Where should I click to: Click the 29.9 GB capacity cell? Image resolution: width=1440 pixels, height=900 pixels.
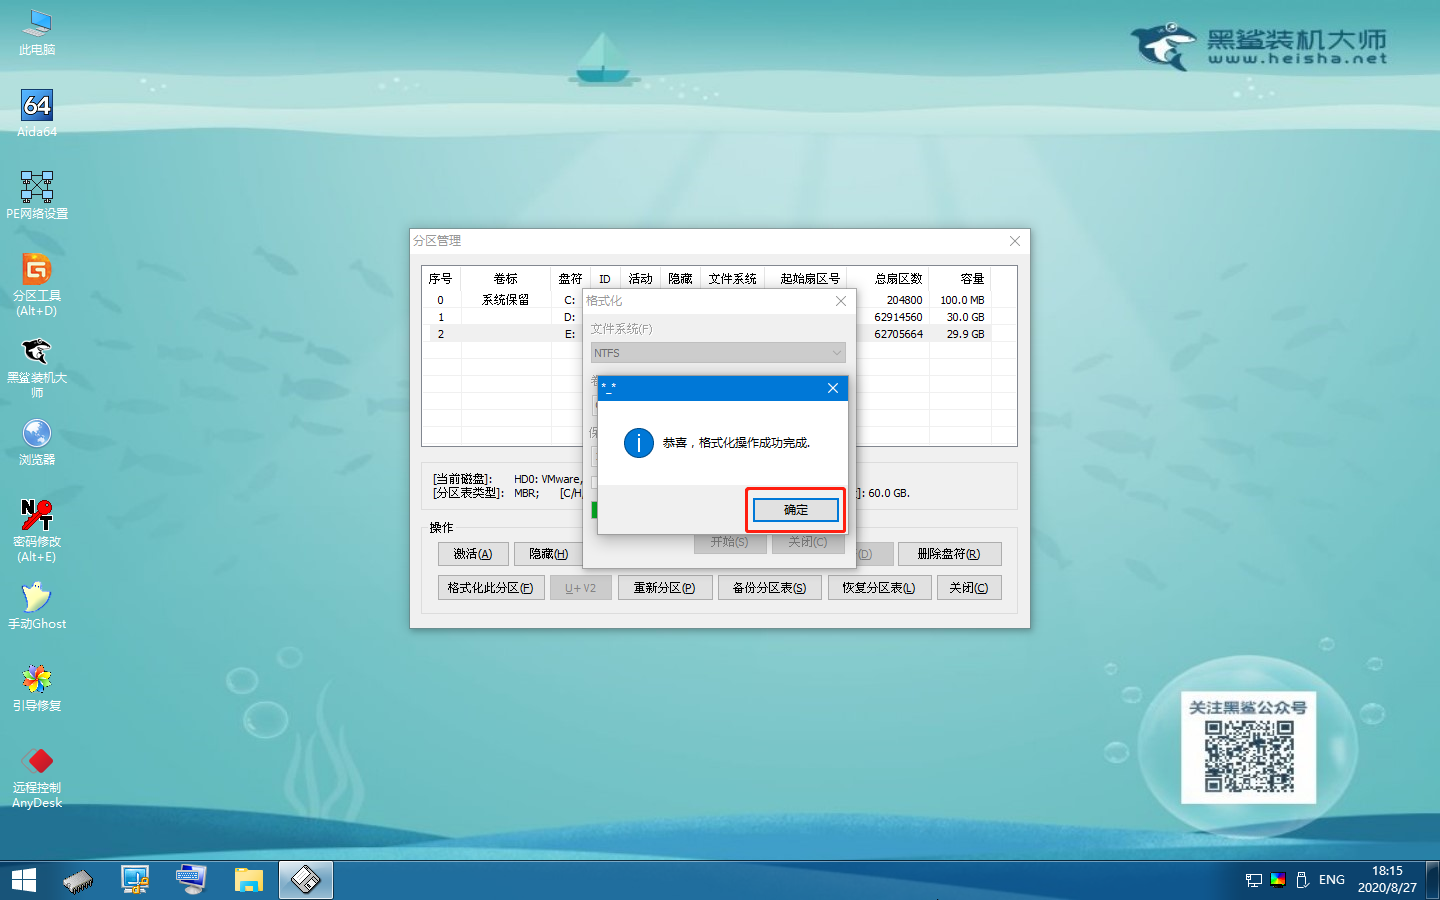(x=965, y=334)
